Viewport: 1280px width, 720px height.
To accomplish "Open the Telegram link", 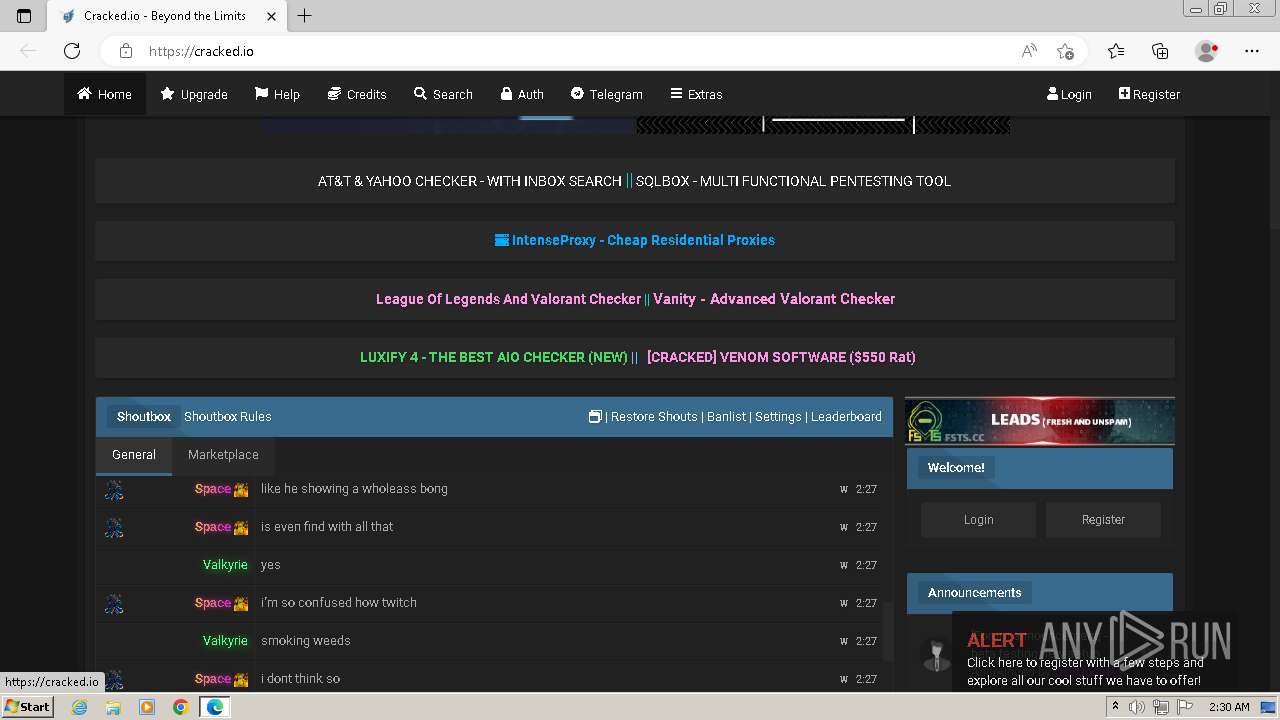I will click(607, 94).
